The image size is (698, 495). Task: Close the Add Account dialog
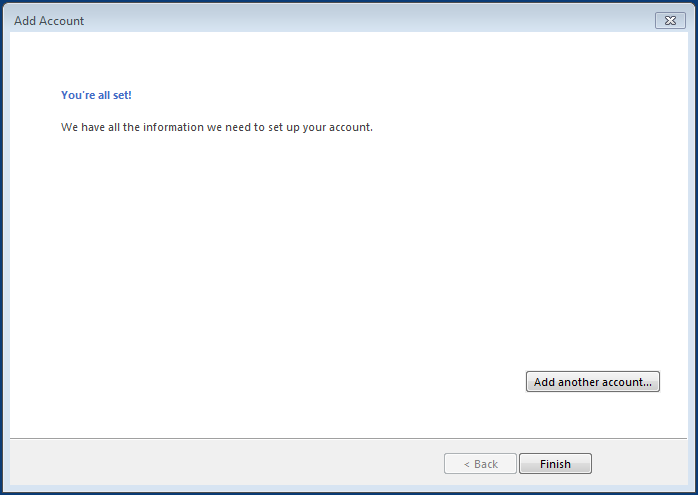[x=669, y=20]
